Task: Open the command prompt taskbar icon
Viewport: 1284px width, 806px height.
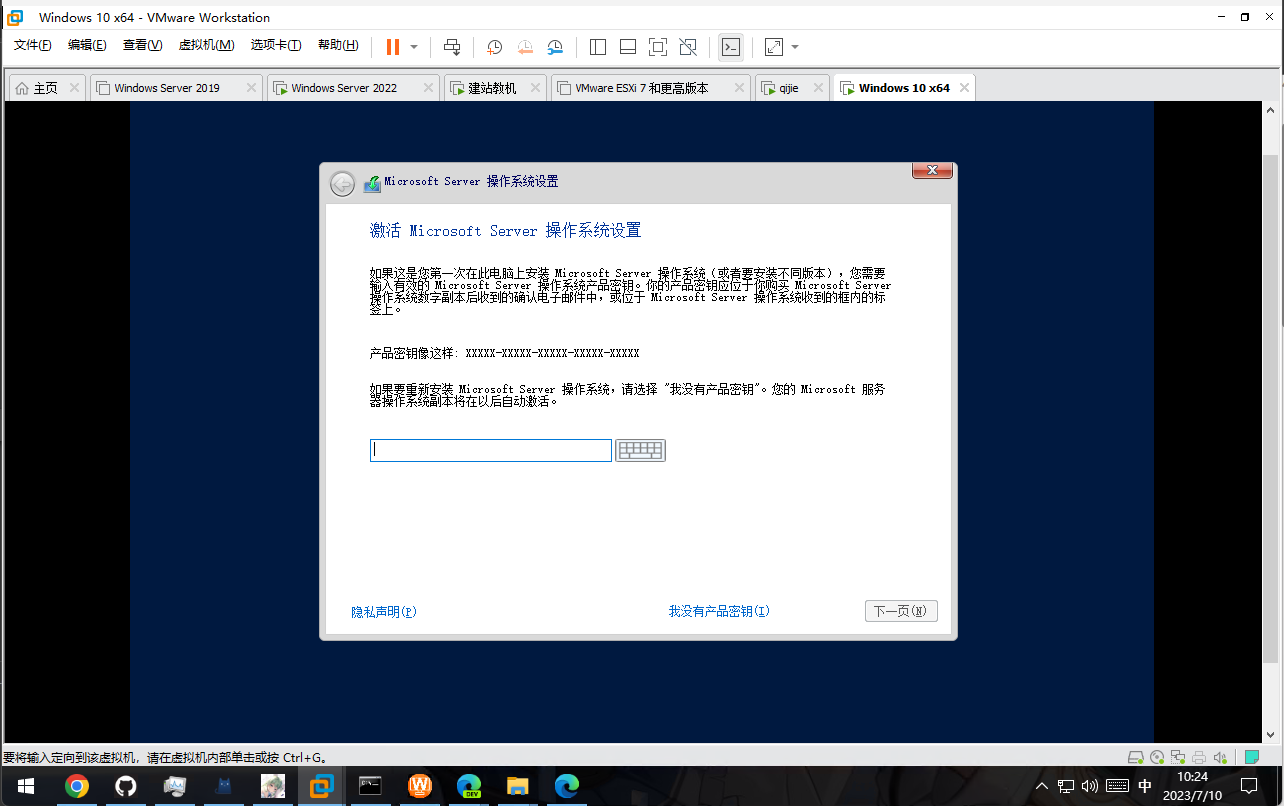Action: point(370,786)
